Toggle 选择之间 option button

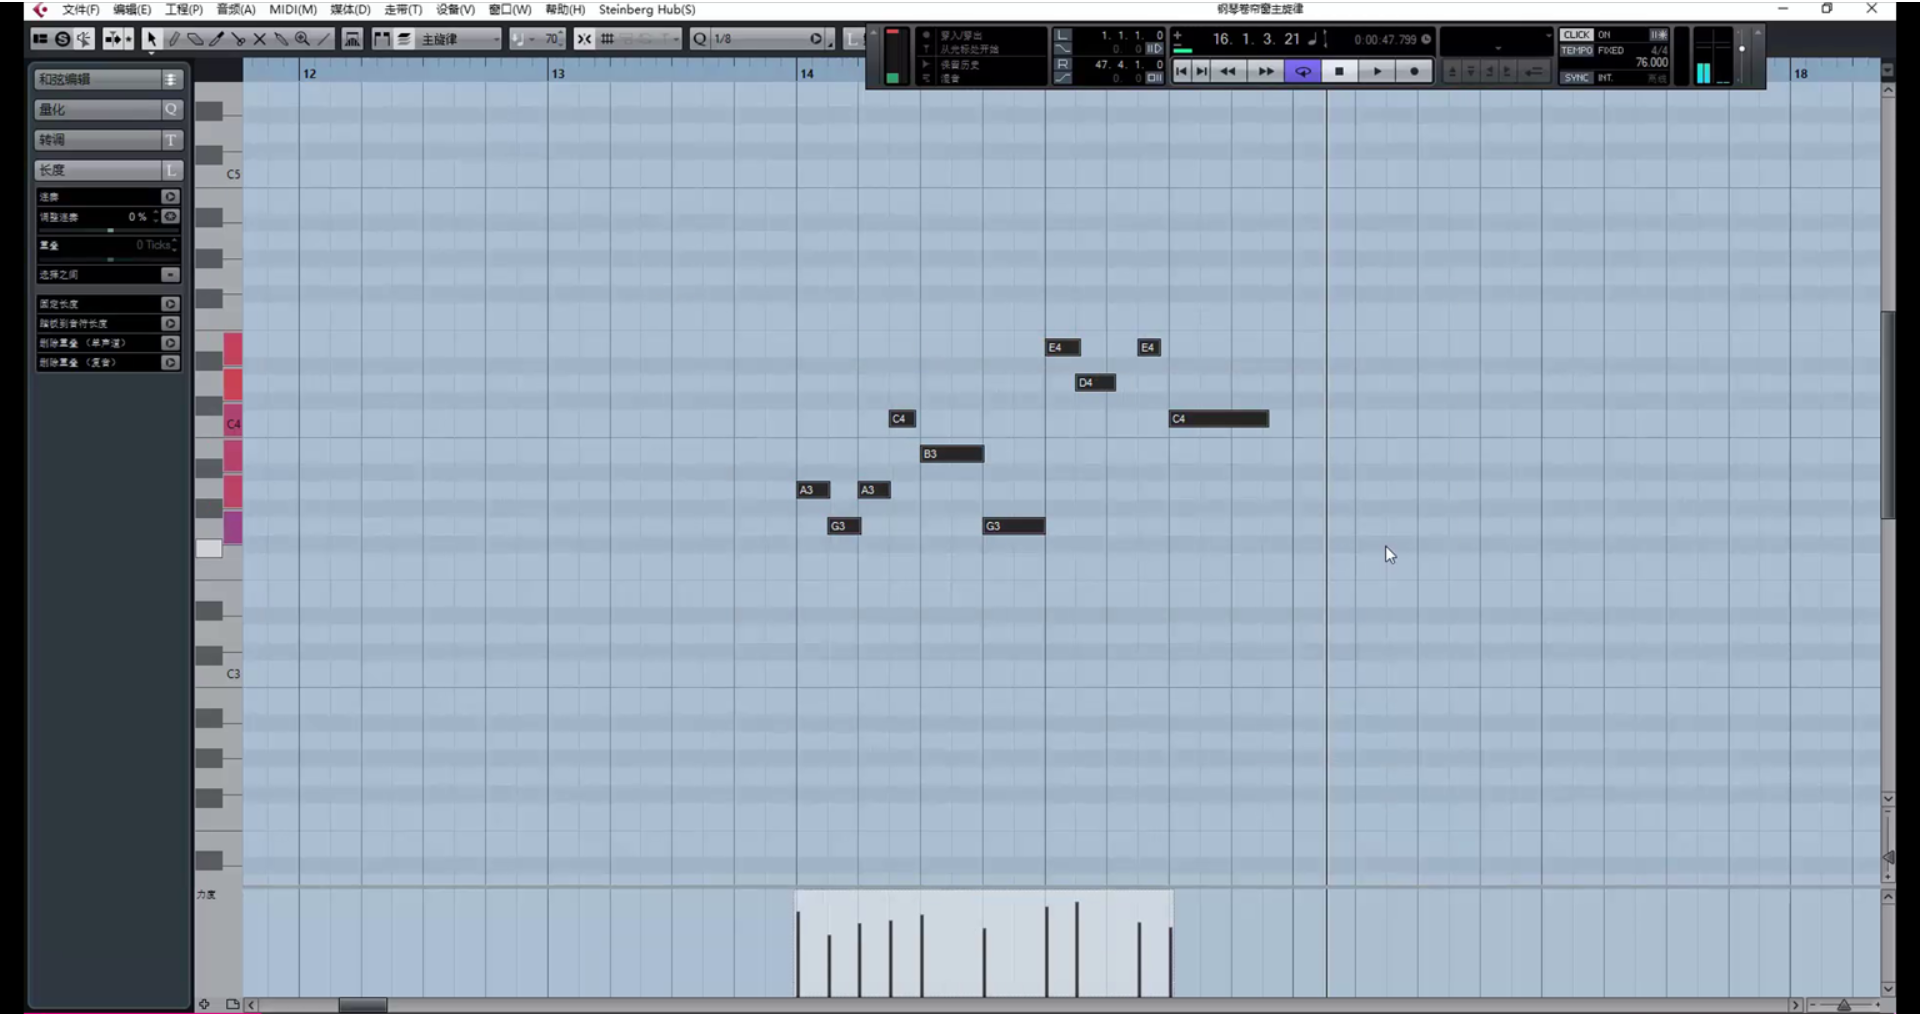point(170,274)
